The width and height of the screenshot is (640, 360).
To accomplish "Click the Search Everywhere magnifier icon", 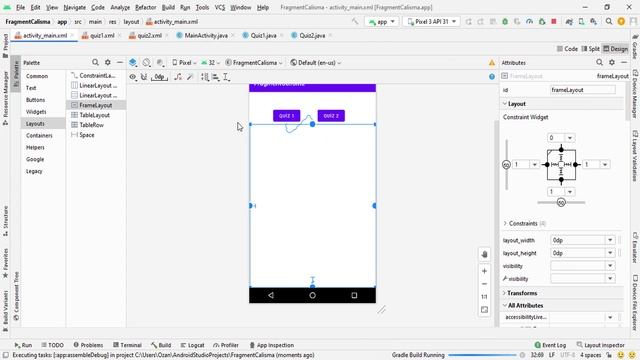I will pos(609,22).
